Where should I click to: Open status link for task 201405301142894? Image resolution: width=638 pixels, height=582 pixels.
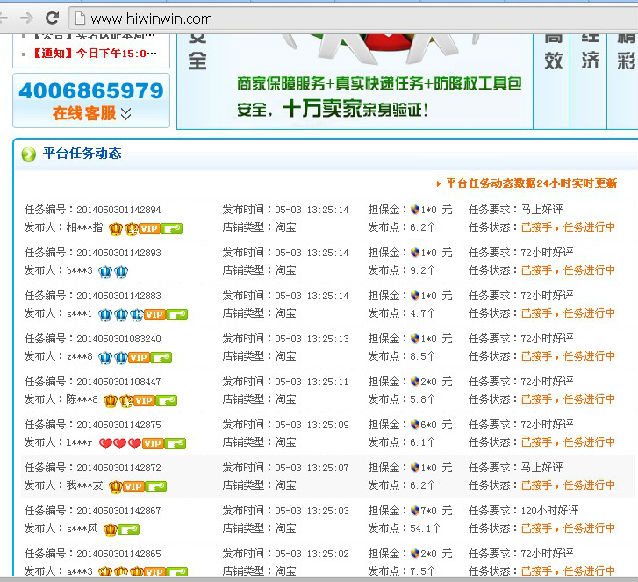pos(568,227)
